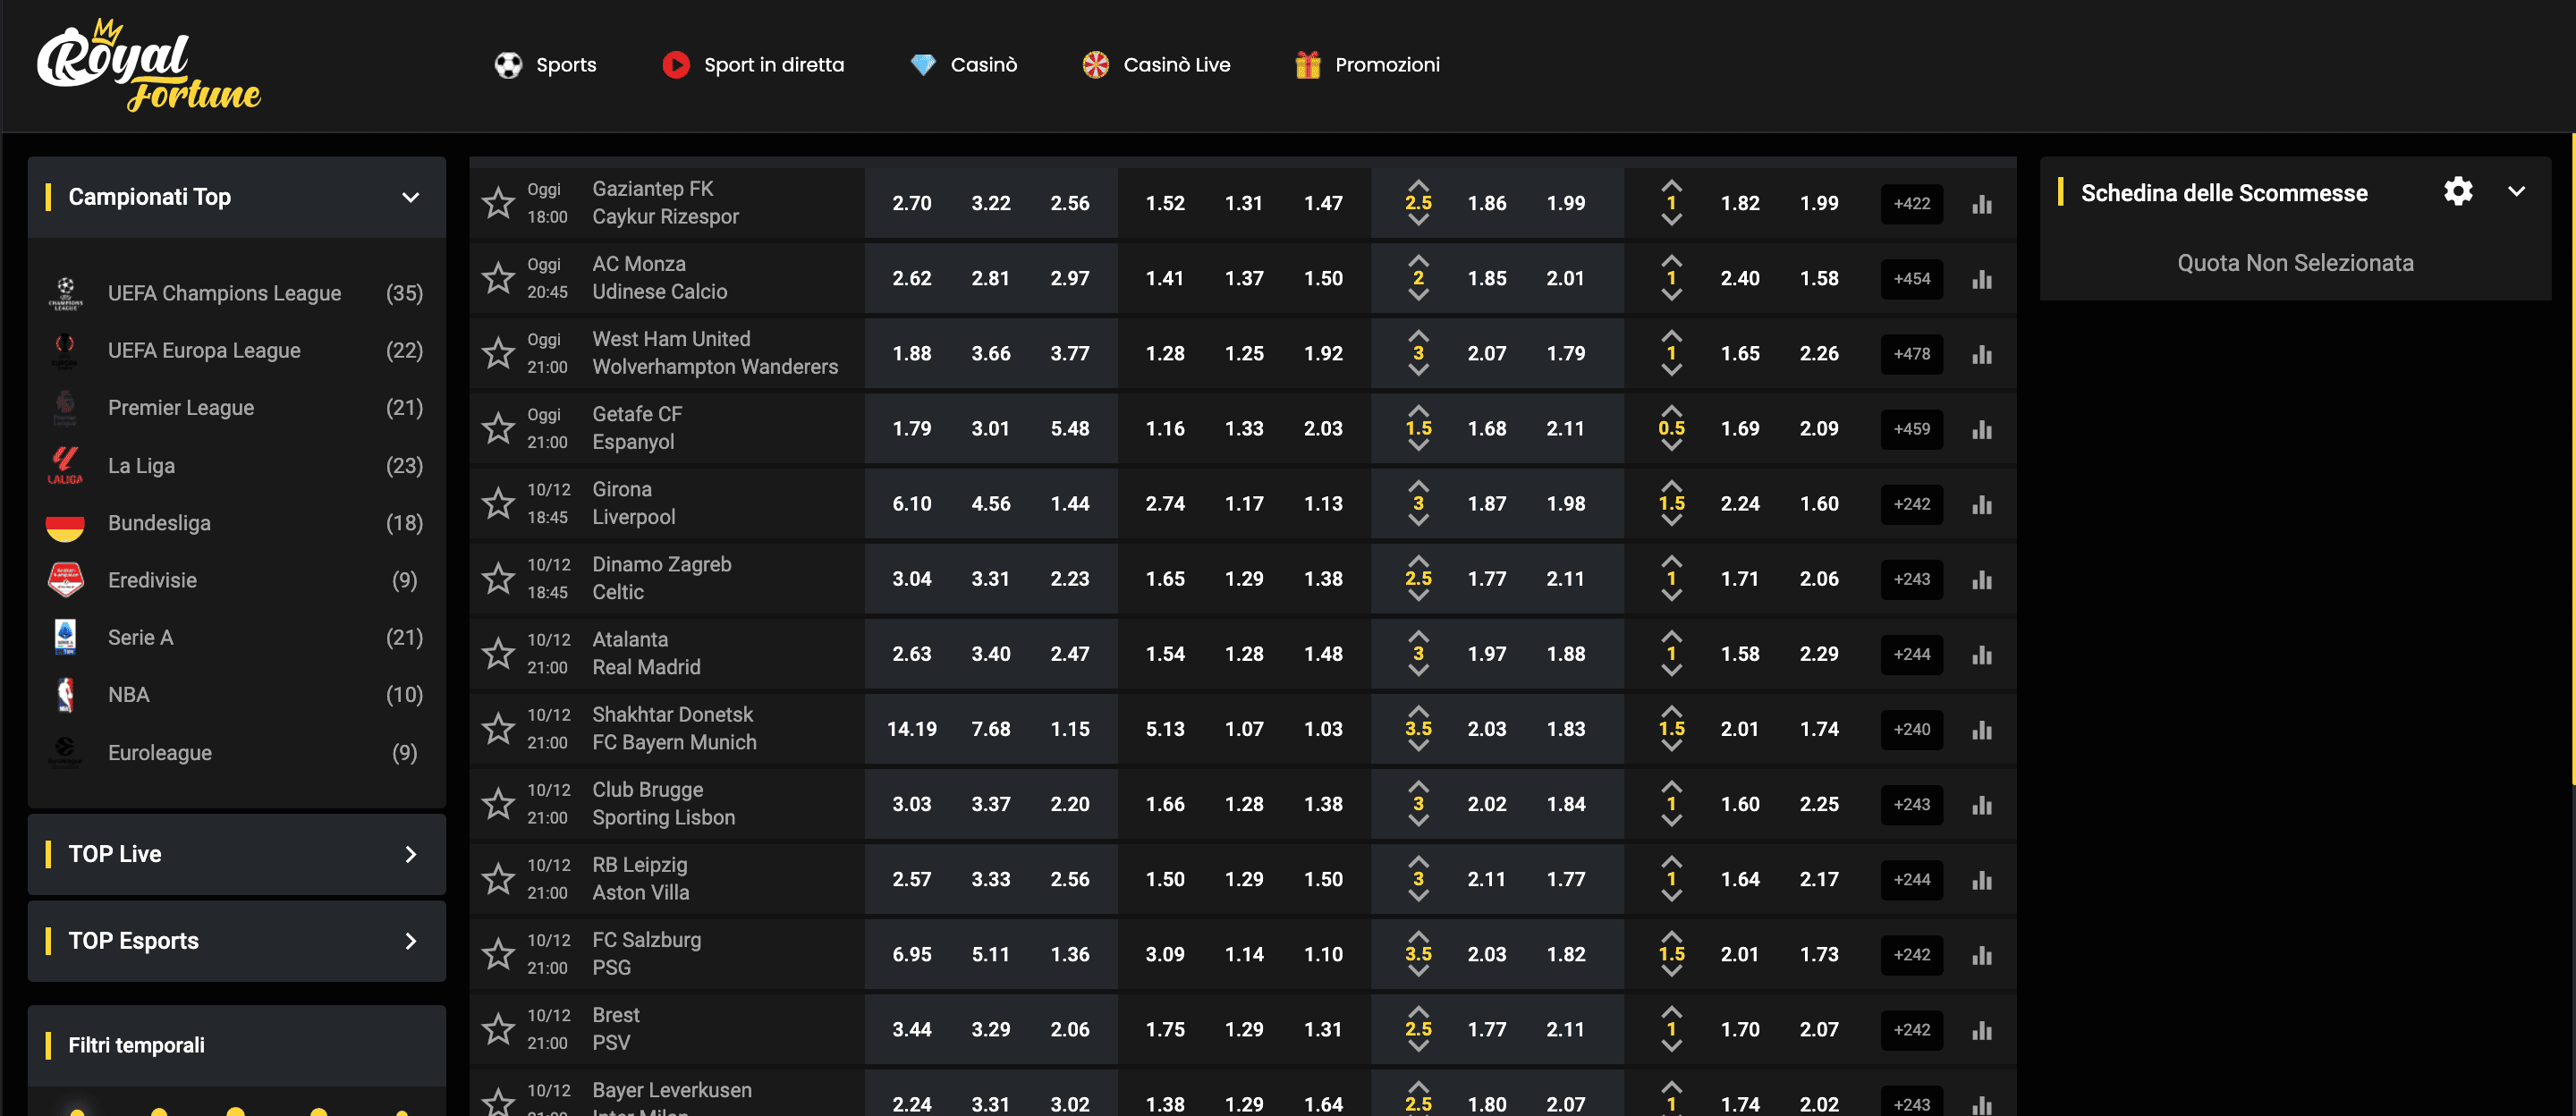Click the gift box Promozioni icon
The height and width of the screenshot is (1116, 2576).
tap(1307, 65)
